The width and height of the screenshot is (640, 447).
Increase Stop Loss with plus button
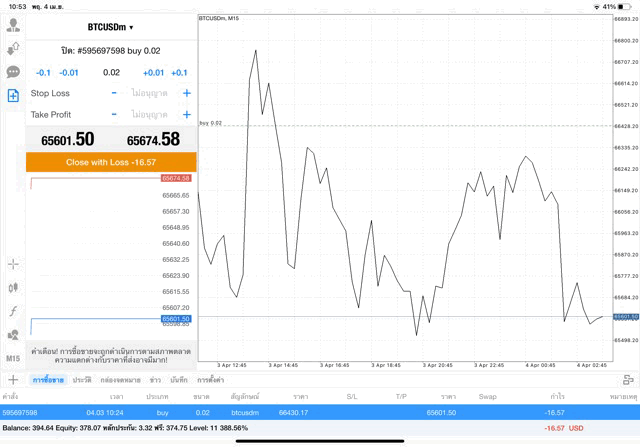coord(186,93)
